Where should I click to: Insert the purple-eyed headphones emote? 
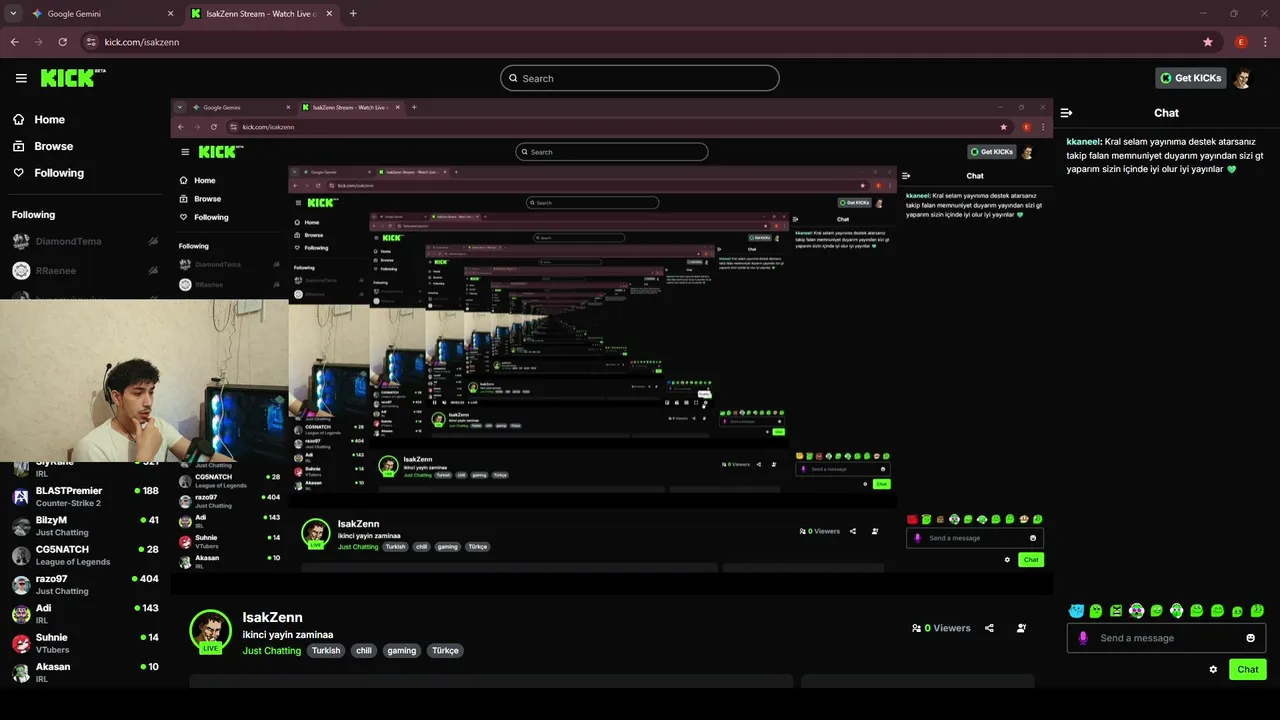1137,610
